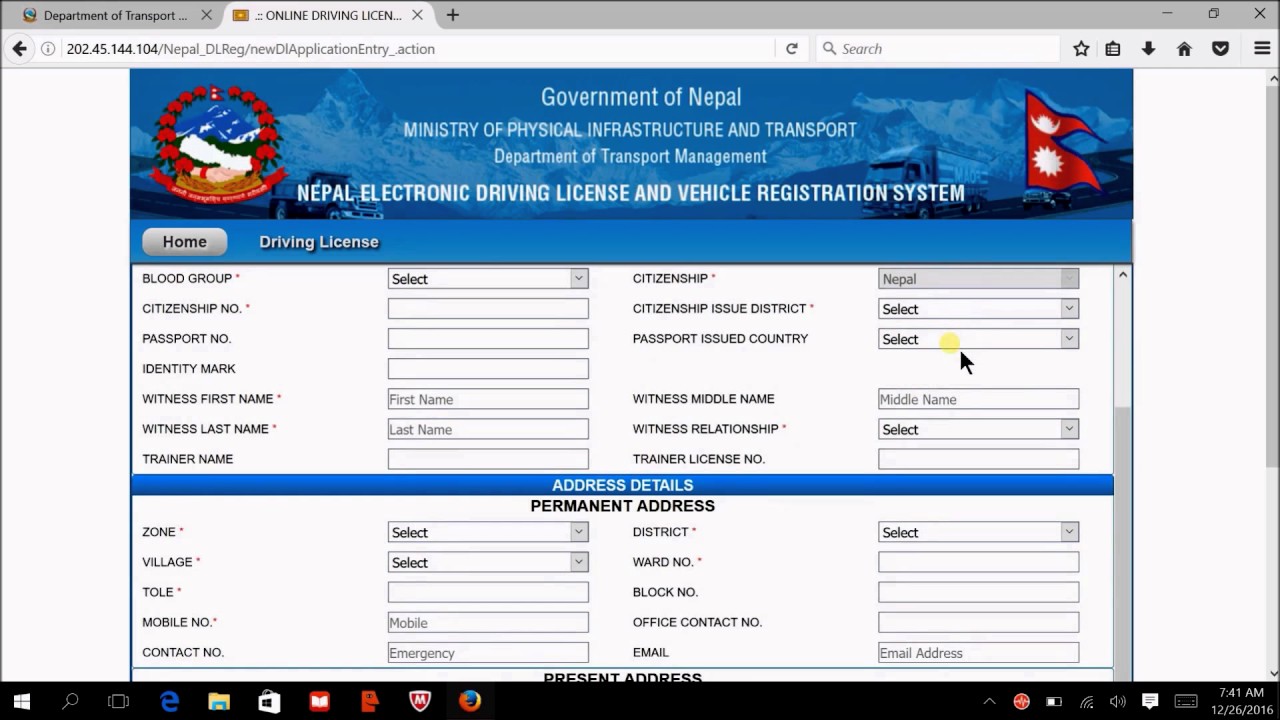Bookmark this page using the star icon

click(x=1080, y=48)
